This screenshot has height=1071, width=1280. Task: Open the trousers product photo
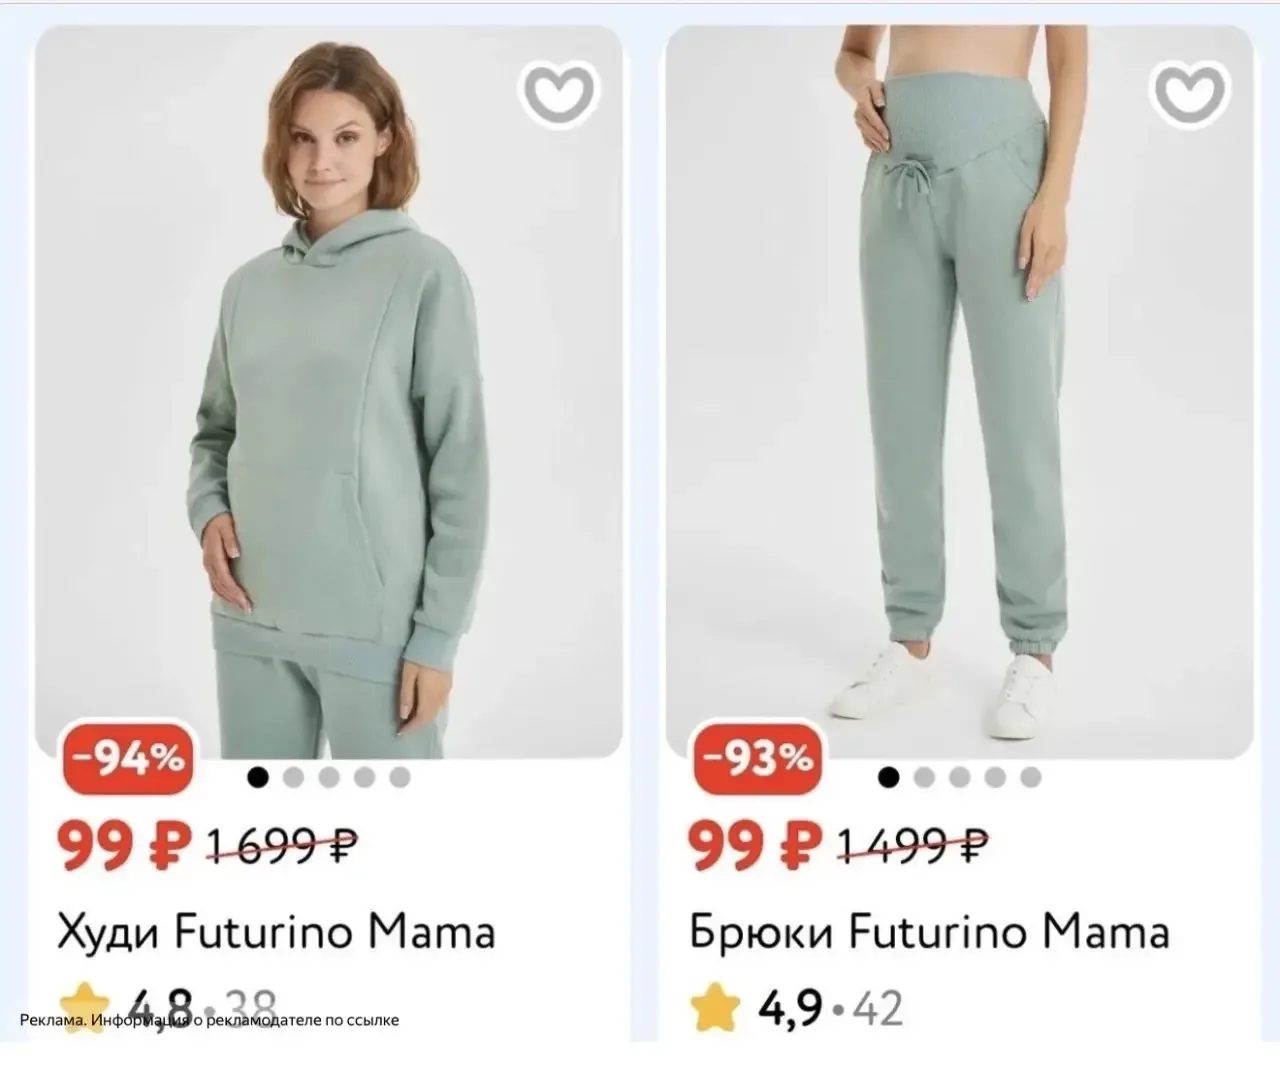point(959,392)
